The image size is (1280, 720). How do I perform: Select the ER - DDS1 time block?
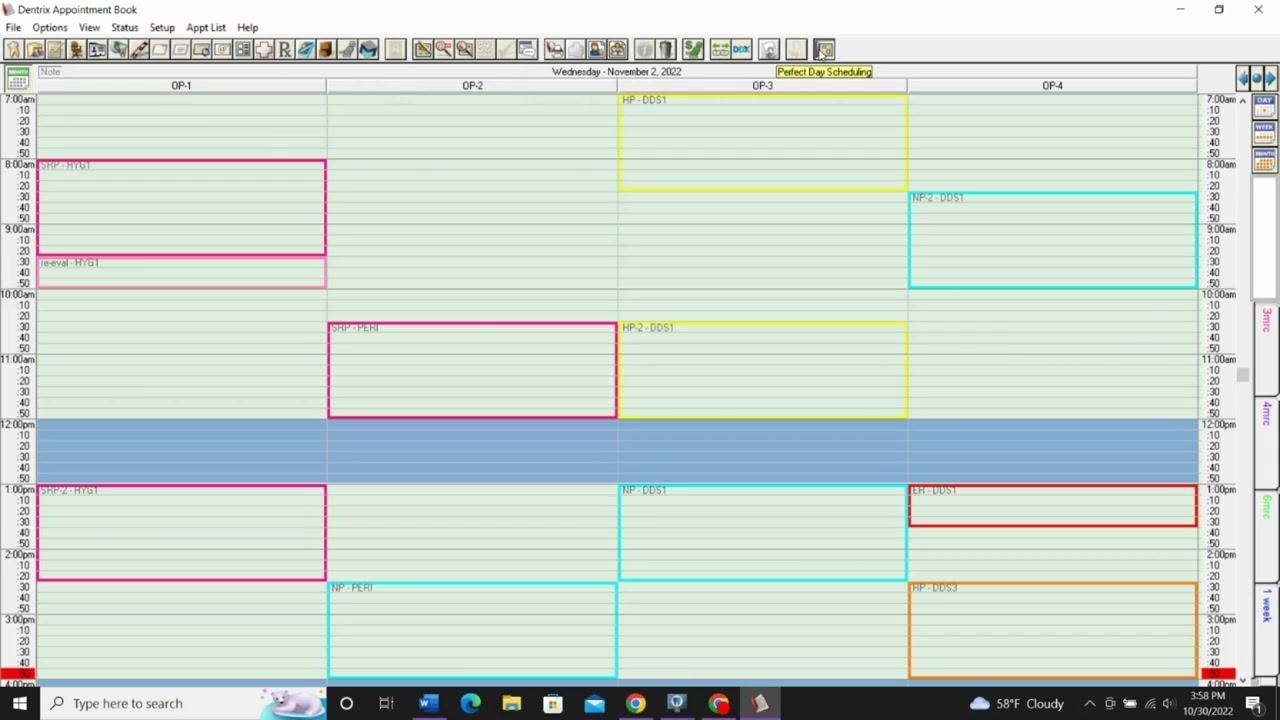point(1053,506)
